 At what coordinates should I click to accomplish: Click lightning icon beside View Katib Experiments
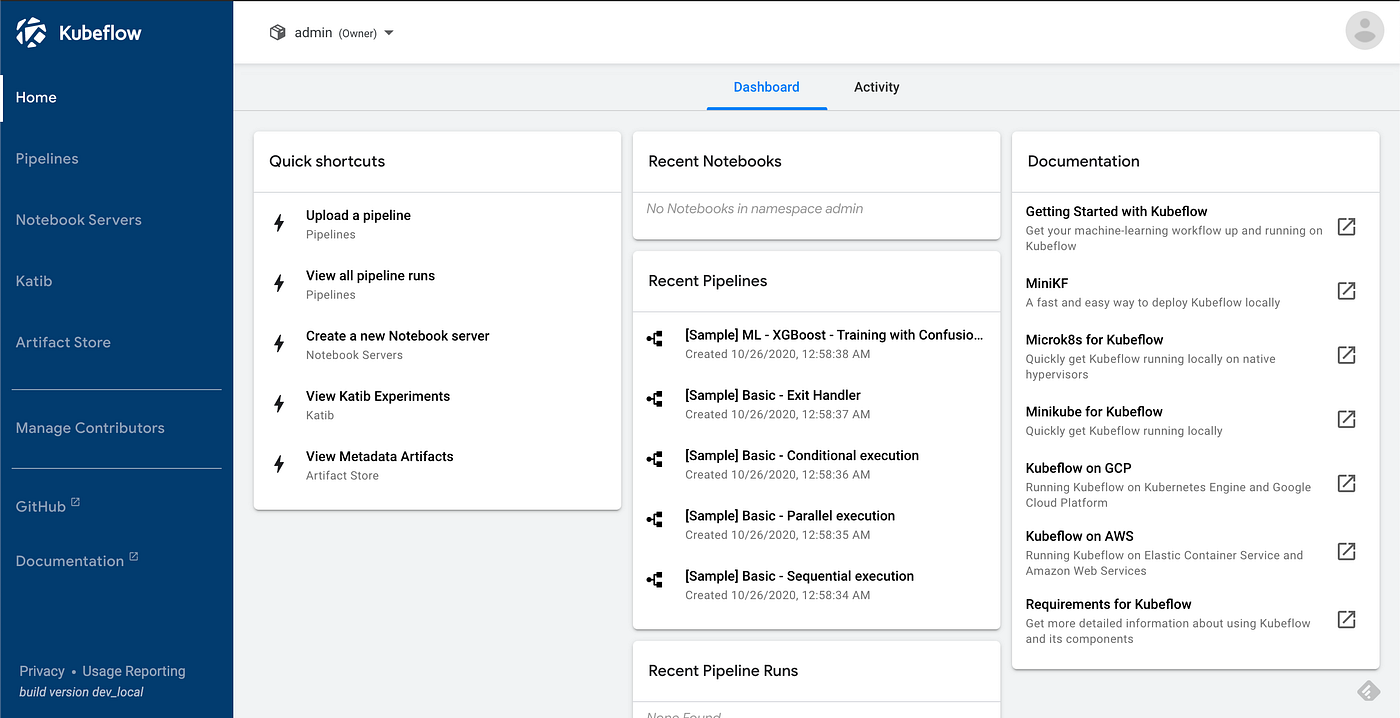(280, 404)
